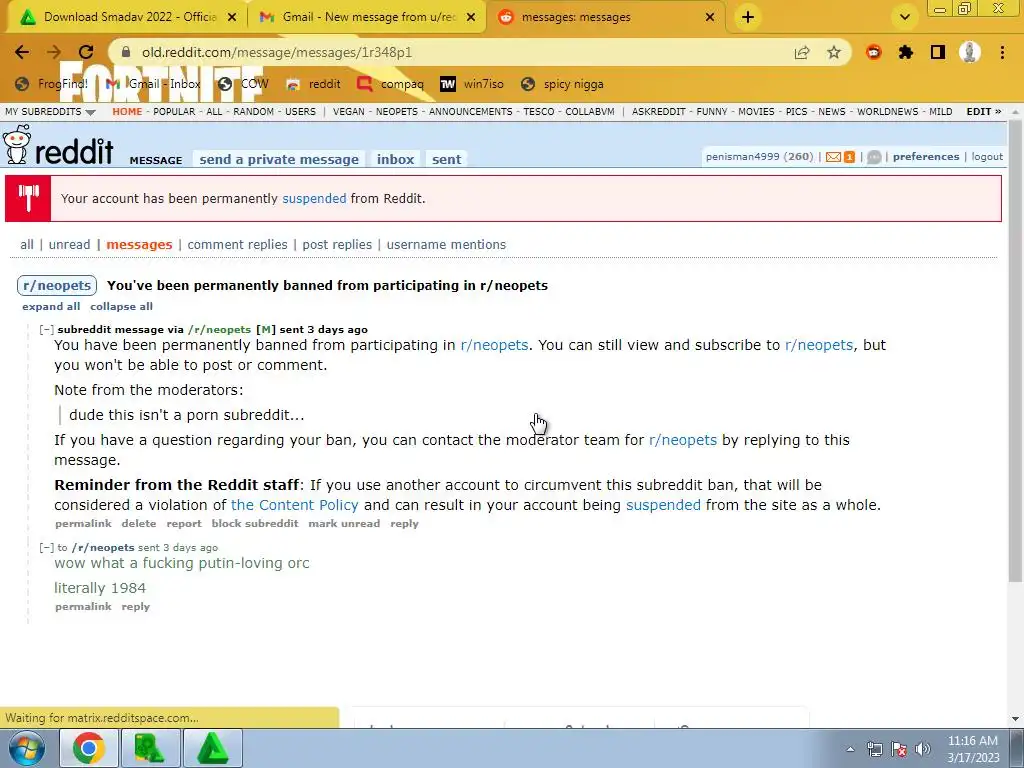
Task: Open the extensions puzzle icon
Action: (905, 52)
